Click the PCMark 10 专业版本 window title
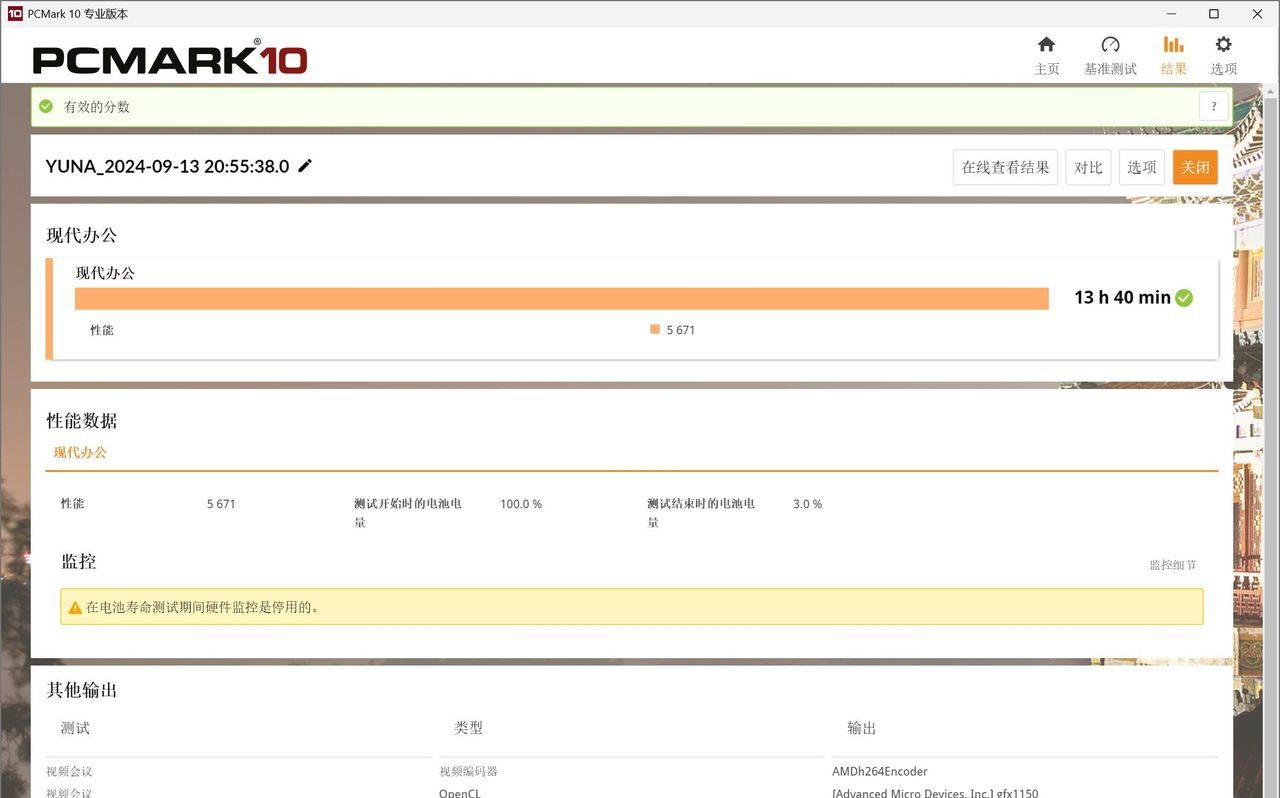The width and height of the screenshot is (1280, 798). coord(78,14)
